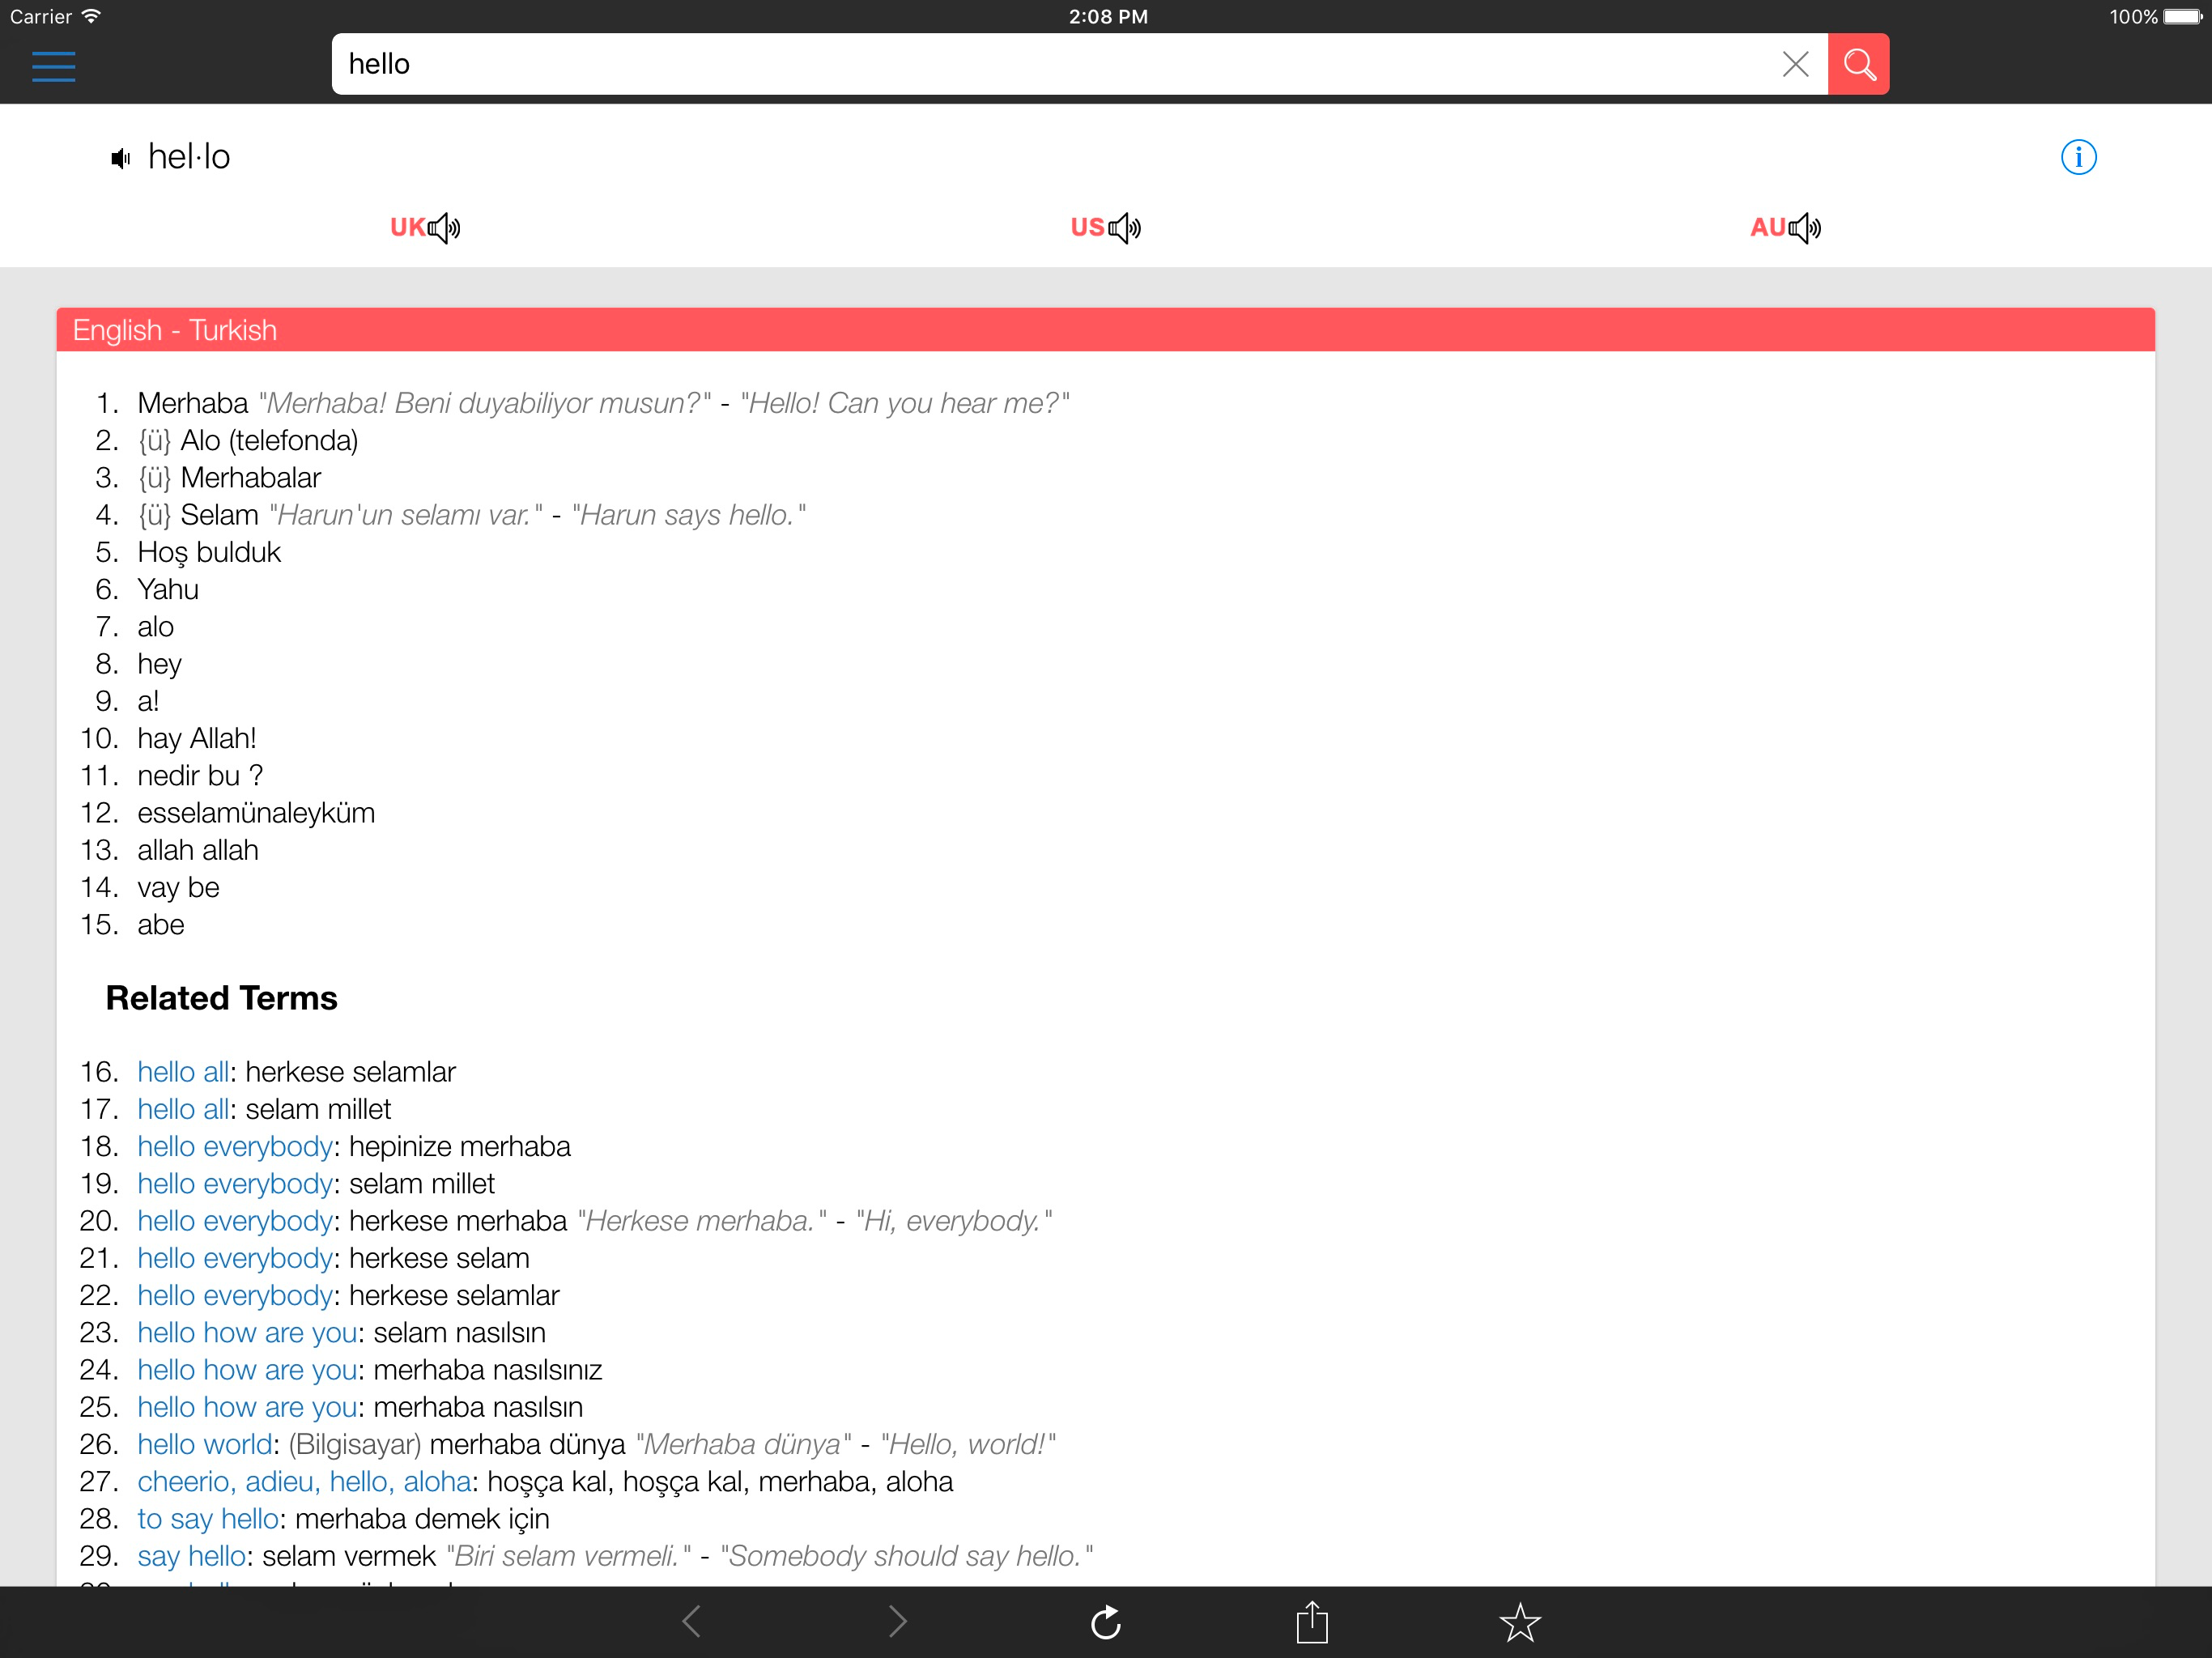Tap the red search magnifier button
The width and height of the screenshot is (2212, 1658).
pos(1858,64)
